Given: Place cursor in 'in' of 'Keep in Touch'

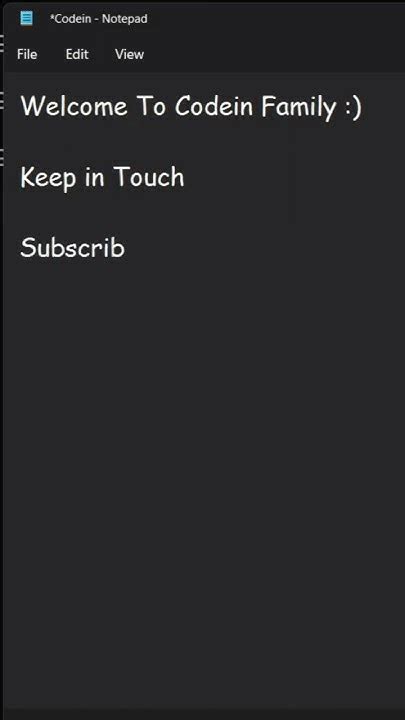Looking at the screenshot, I should tap(95, 177).
